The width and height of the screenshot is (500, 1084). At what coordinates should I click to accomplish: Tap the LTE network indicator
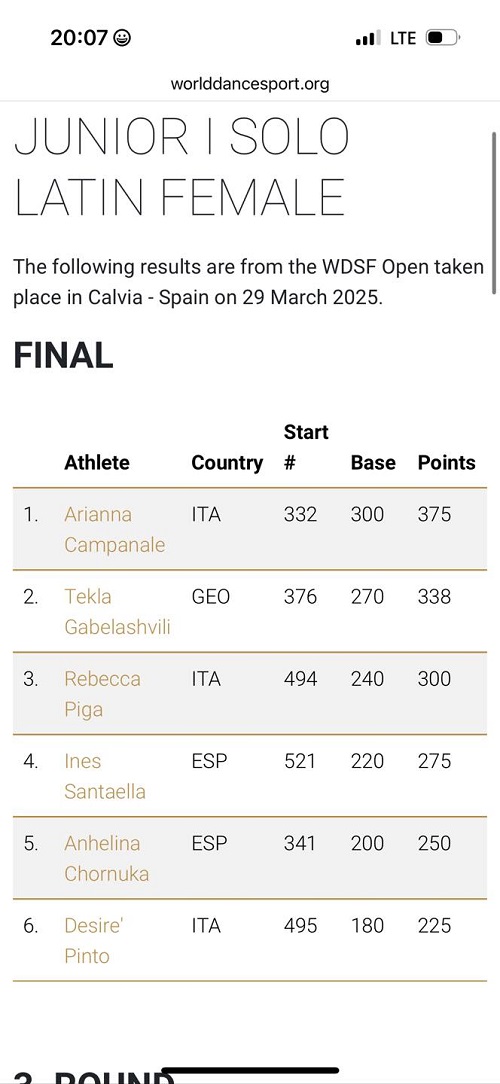click(403, 38)
